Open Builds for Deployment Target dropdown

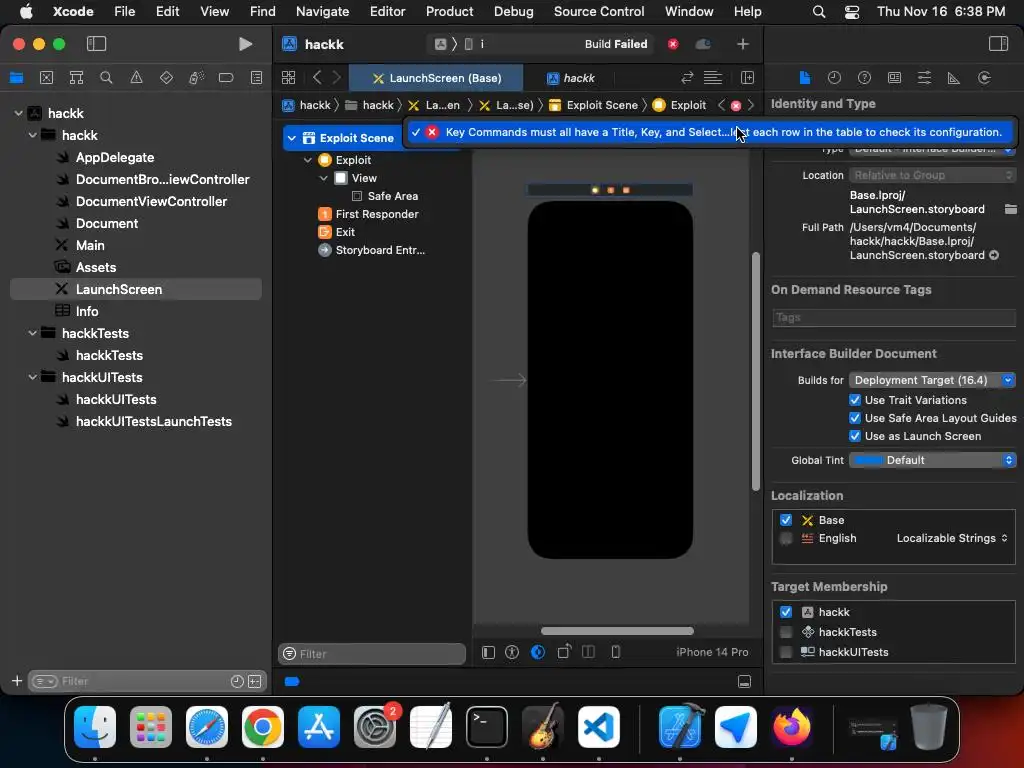tap(932, 380)
